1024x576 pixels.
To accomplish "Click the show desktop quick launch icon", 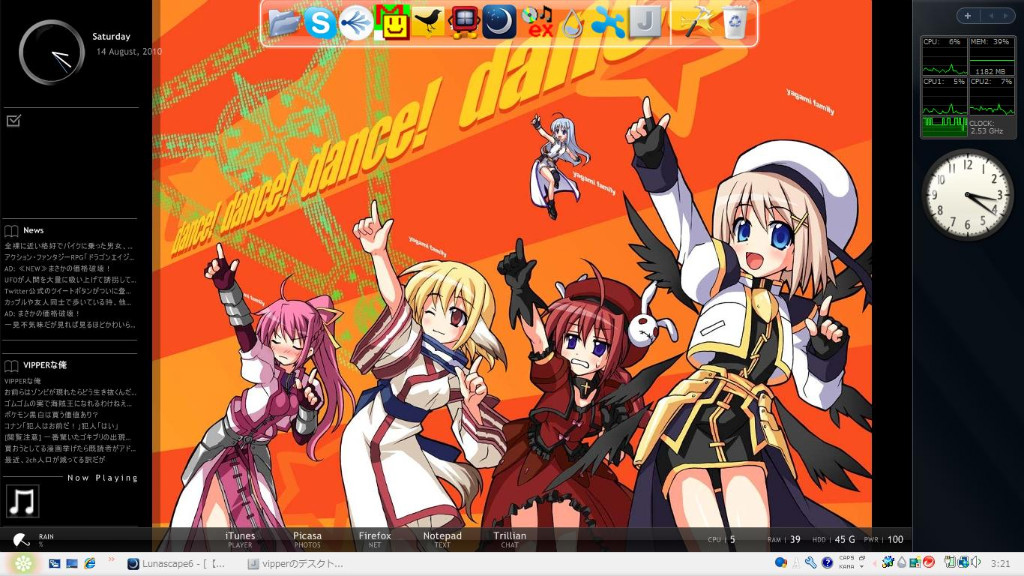I will (x=72, y=564).
